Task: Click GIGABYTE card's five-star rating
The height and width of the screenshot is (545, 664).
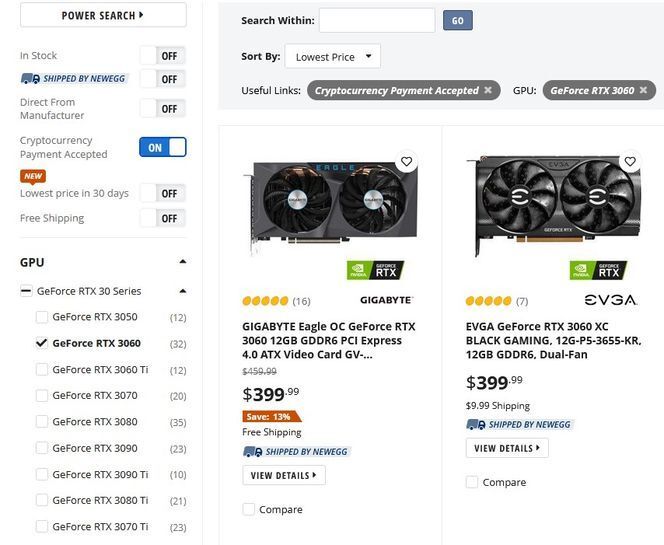Action: (x=265, y=301)
